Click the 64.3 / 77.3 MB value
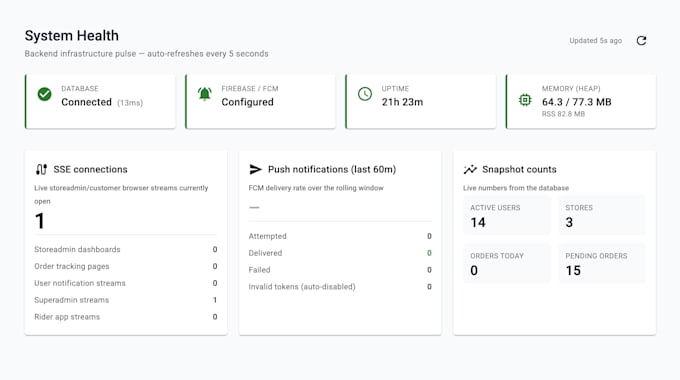This screenshot has width=680, height=380. [576, 102]
